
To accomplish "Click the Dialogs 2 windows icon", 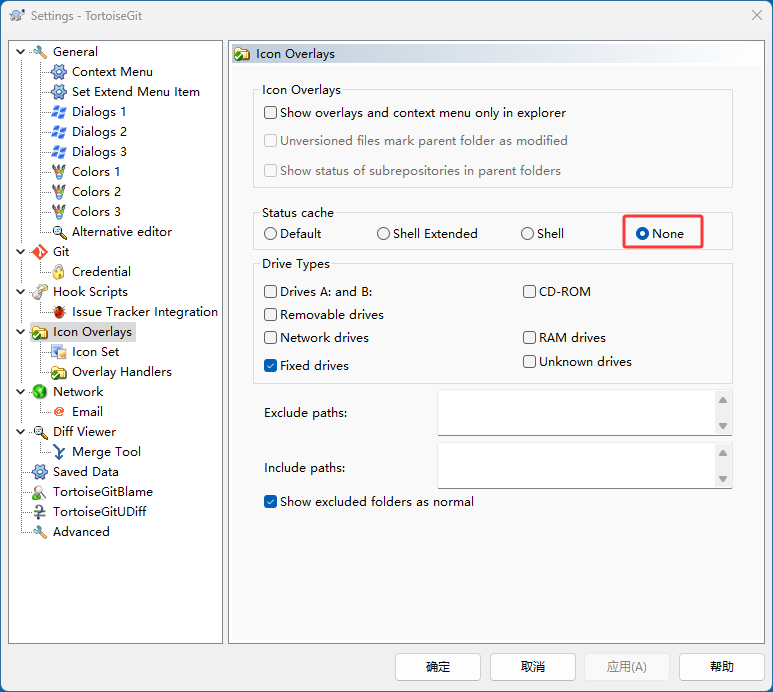I will click(59, 132).
